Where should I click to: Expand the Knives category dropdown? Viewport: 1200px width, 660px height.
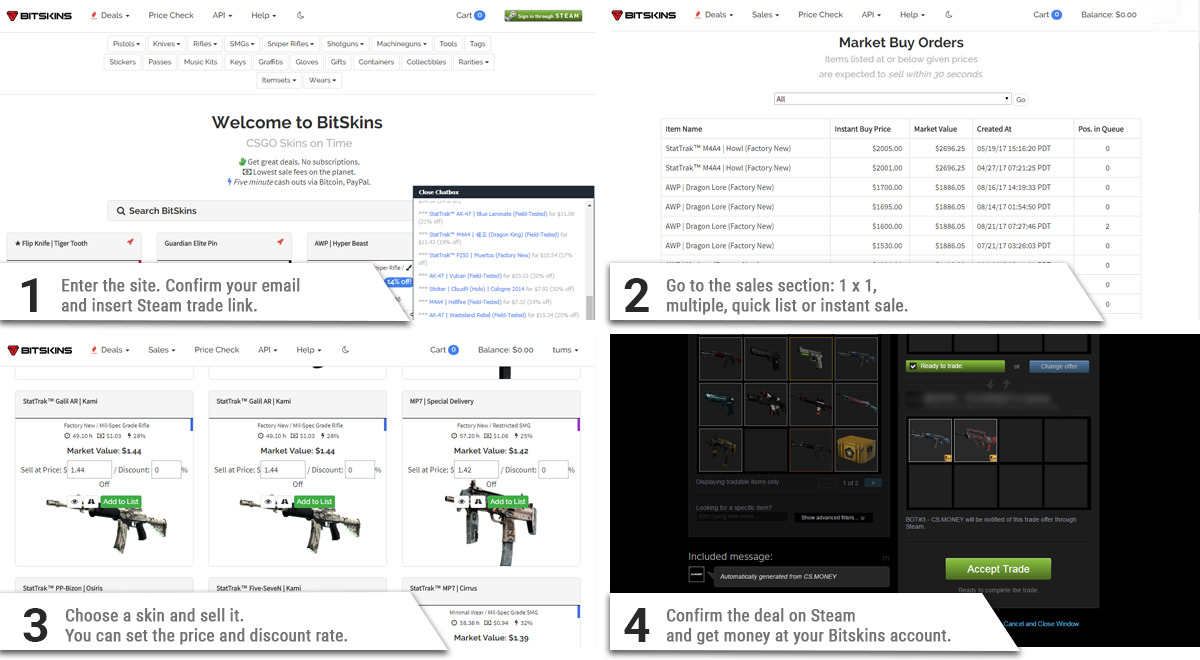[166, 44]
